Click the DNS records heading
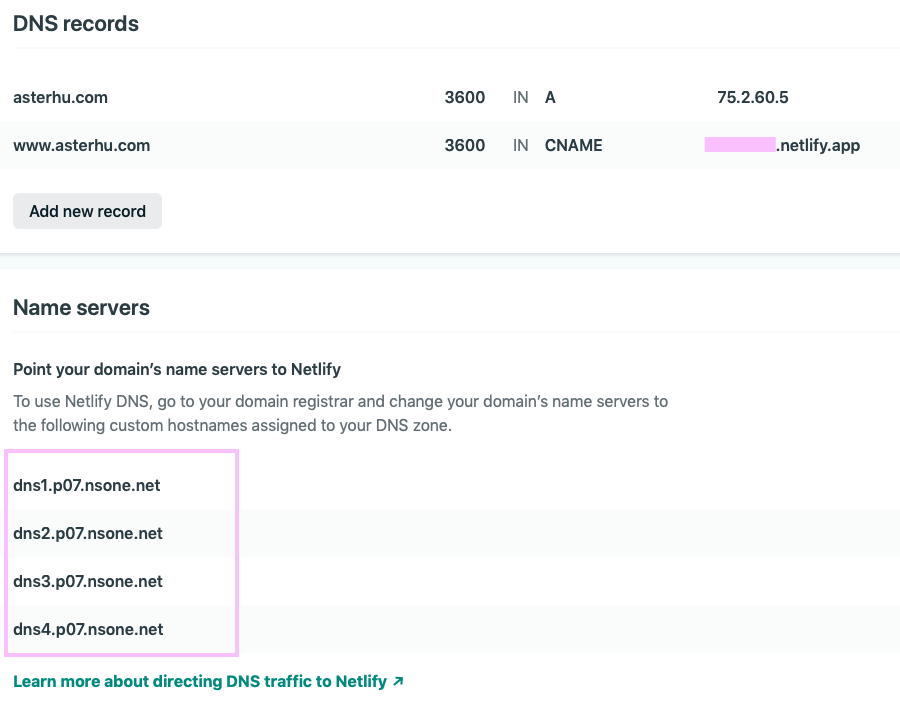This screenshot has width=900, height=708. pos(76,24)
